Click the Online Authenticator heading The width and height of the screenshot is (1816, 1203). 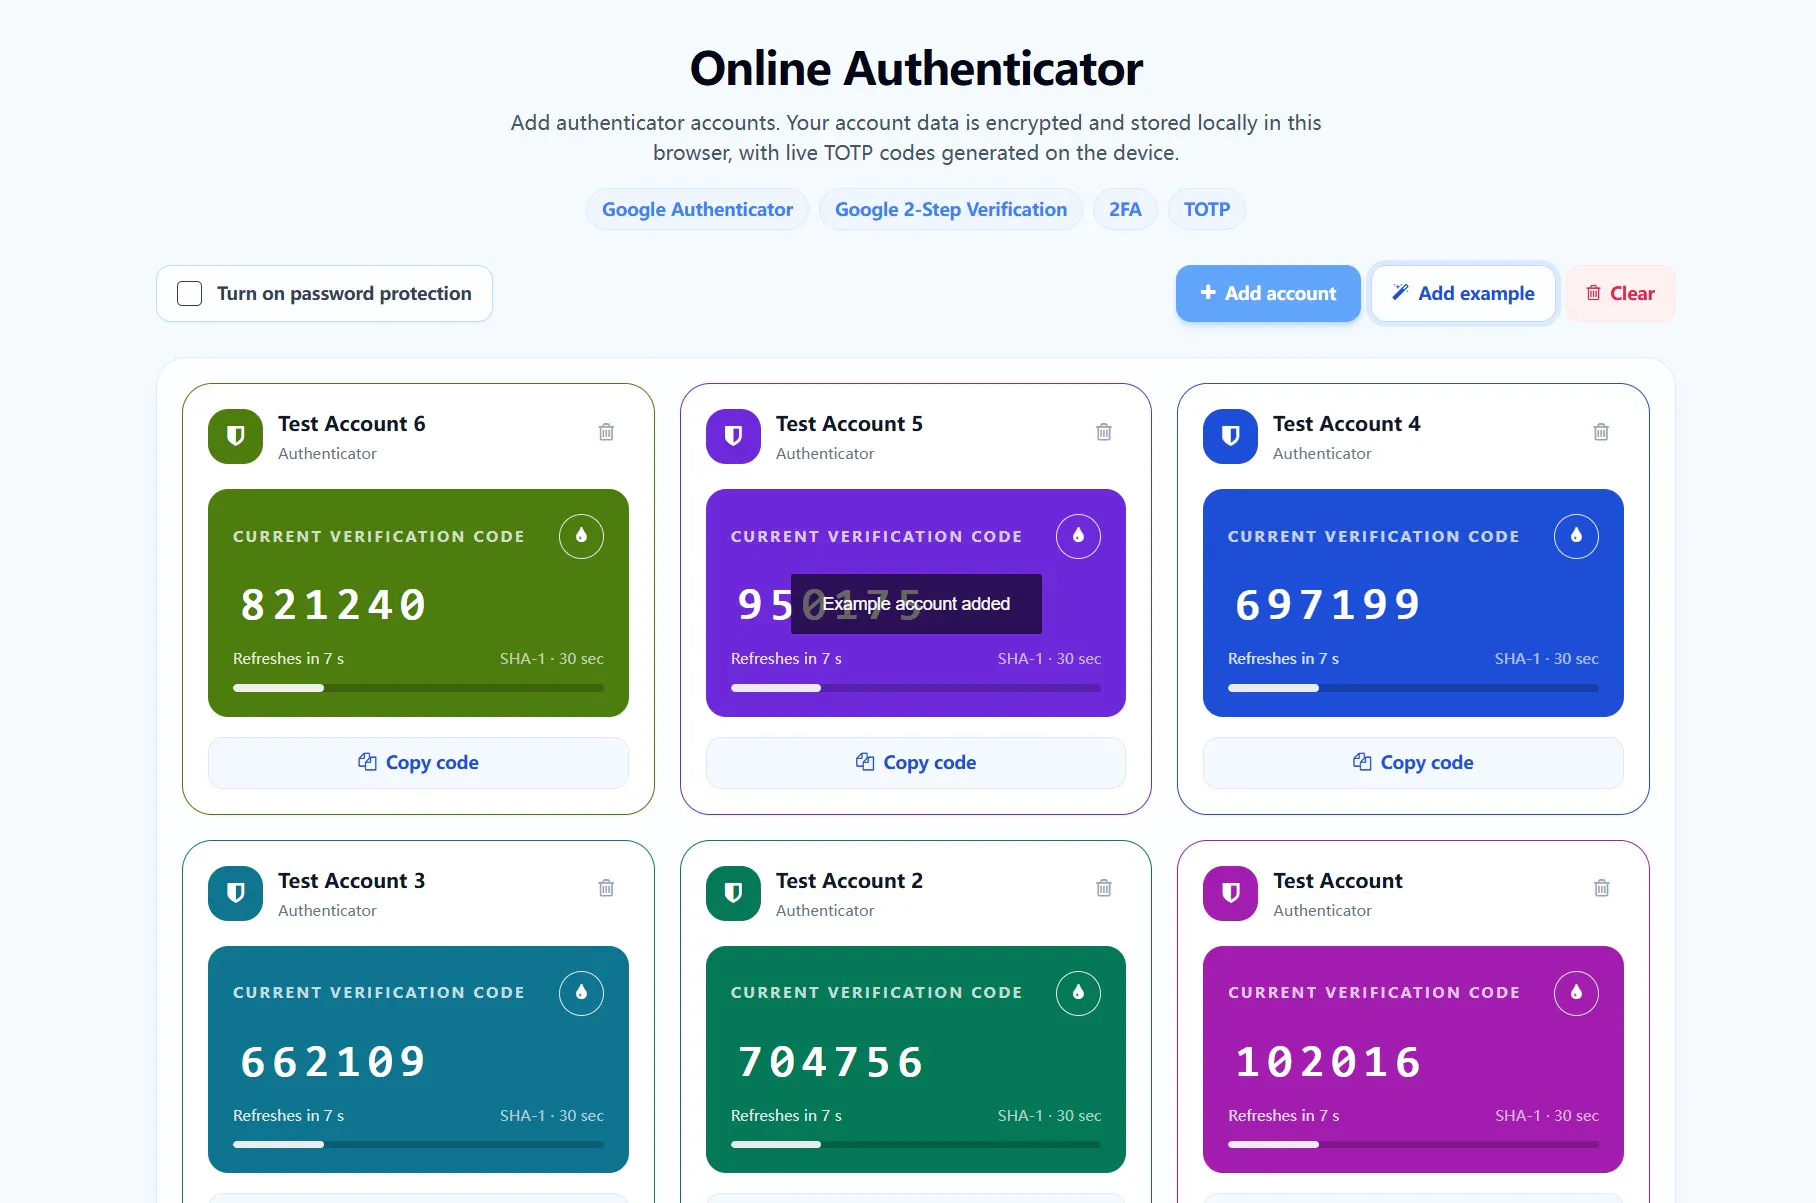click(x=916, y=69)
